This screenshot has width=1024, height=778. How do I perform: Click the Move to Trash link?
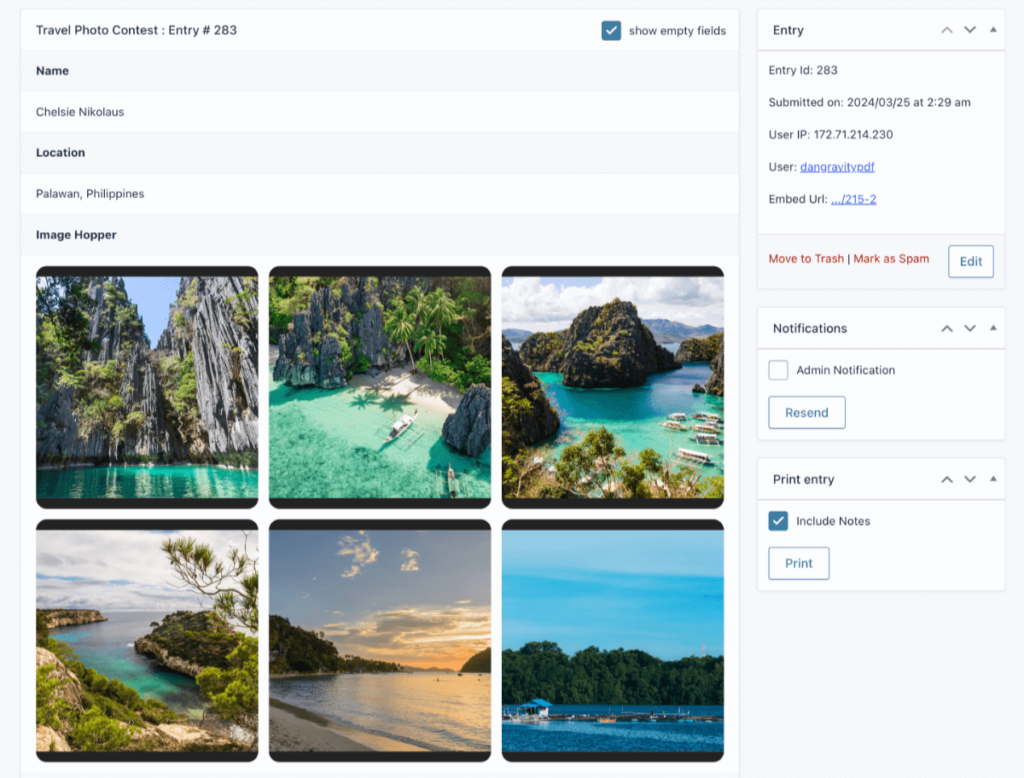[x=806, y=259]
